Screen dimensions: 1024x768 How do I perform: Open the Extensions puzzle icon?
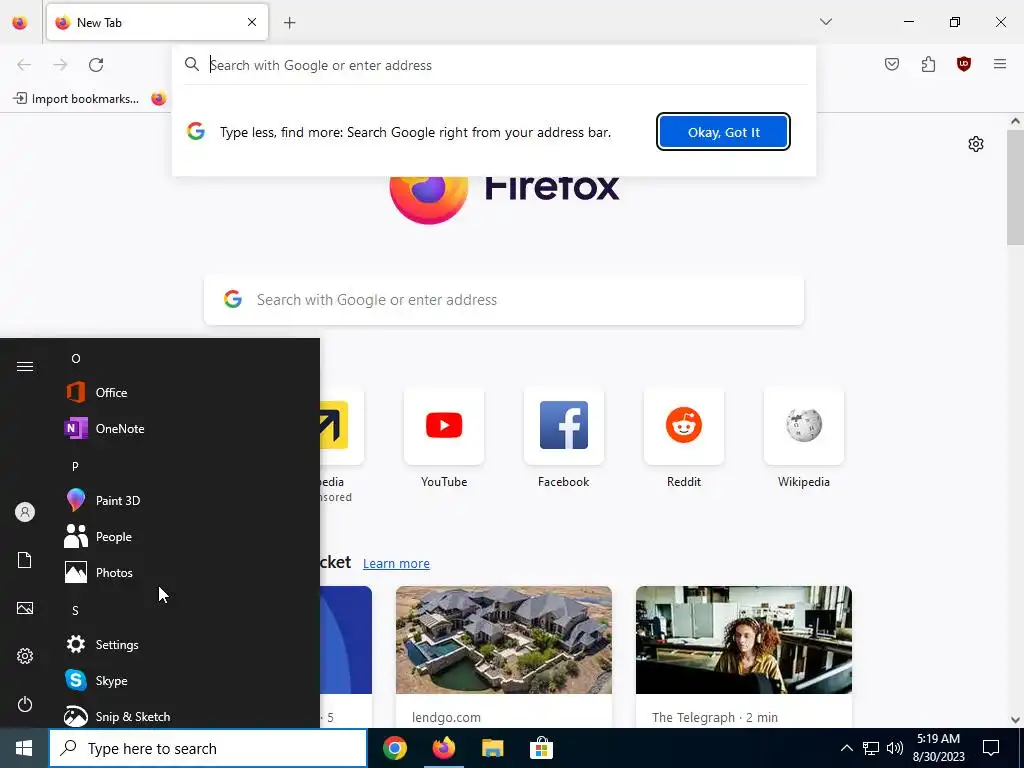point(928,64)
